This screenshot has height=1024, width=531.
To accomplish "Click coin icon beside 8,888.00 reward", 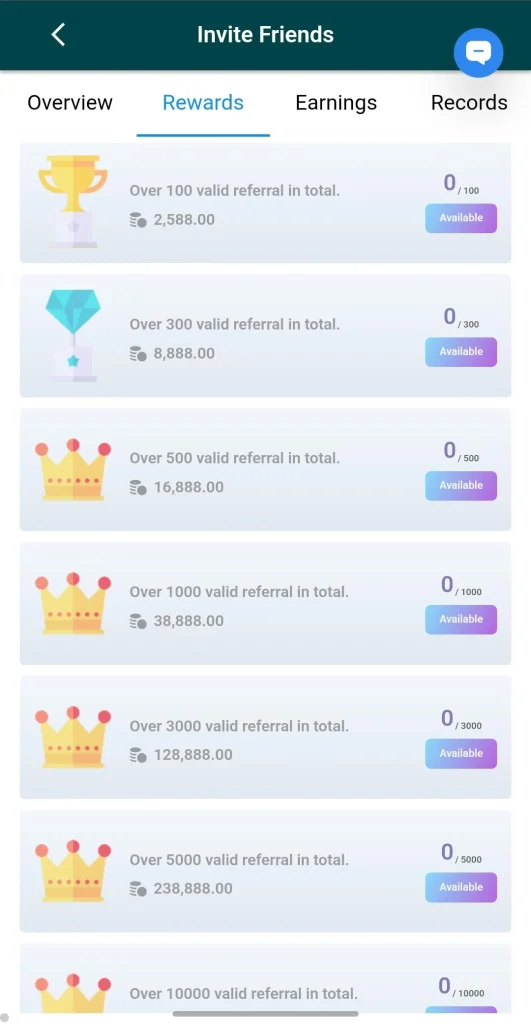I will tap(138, 354).
